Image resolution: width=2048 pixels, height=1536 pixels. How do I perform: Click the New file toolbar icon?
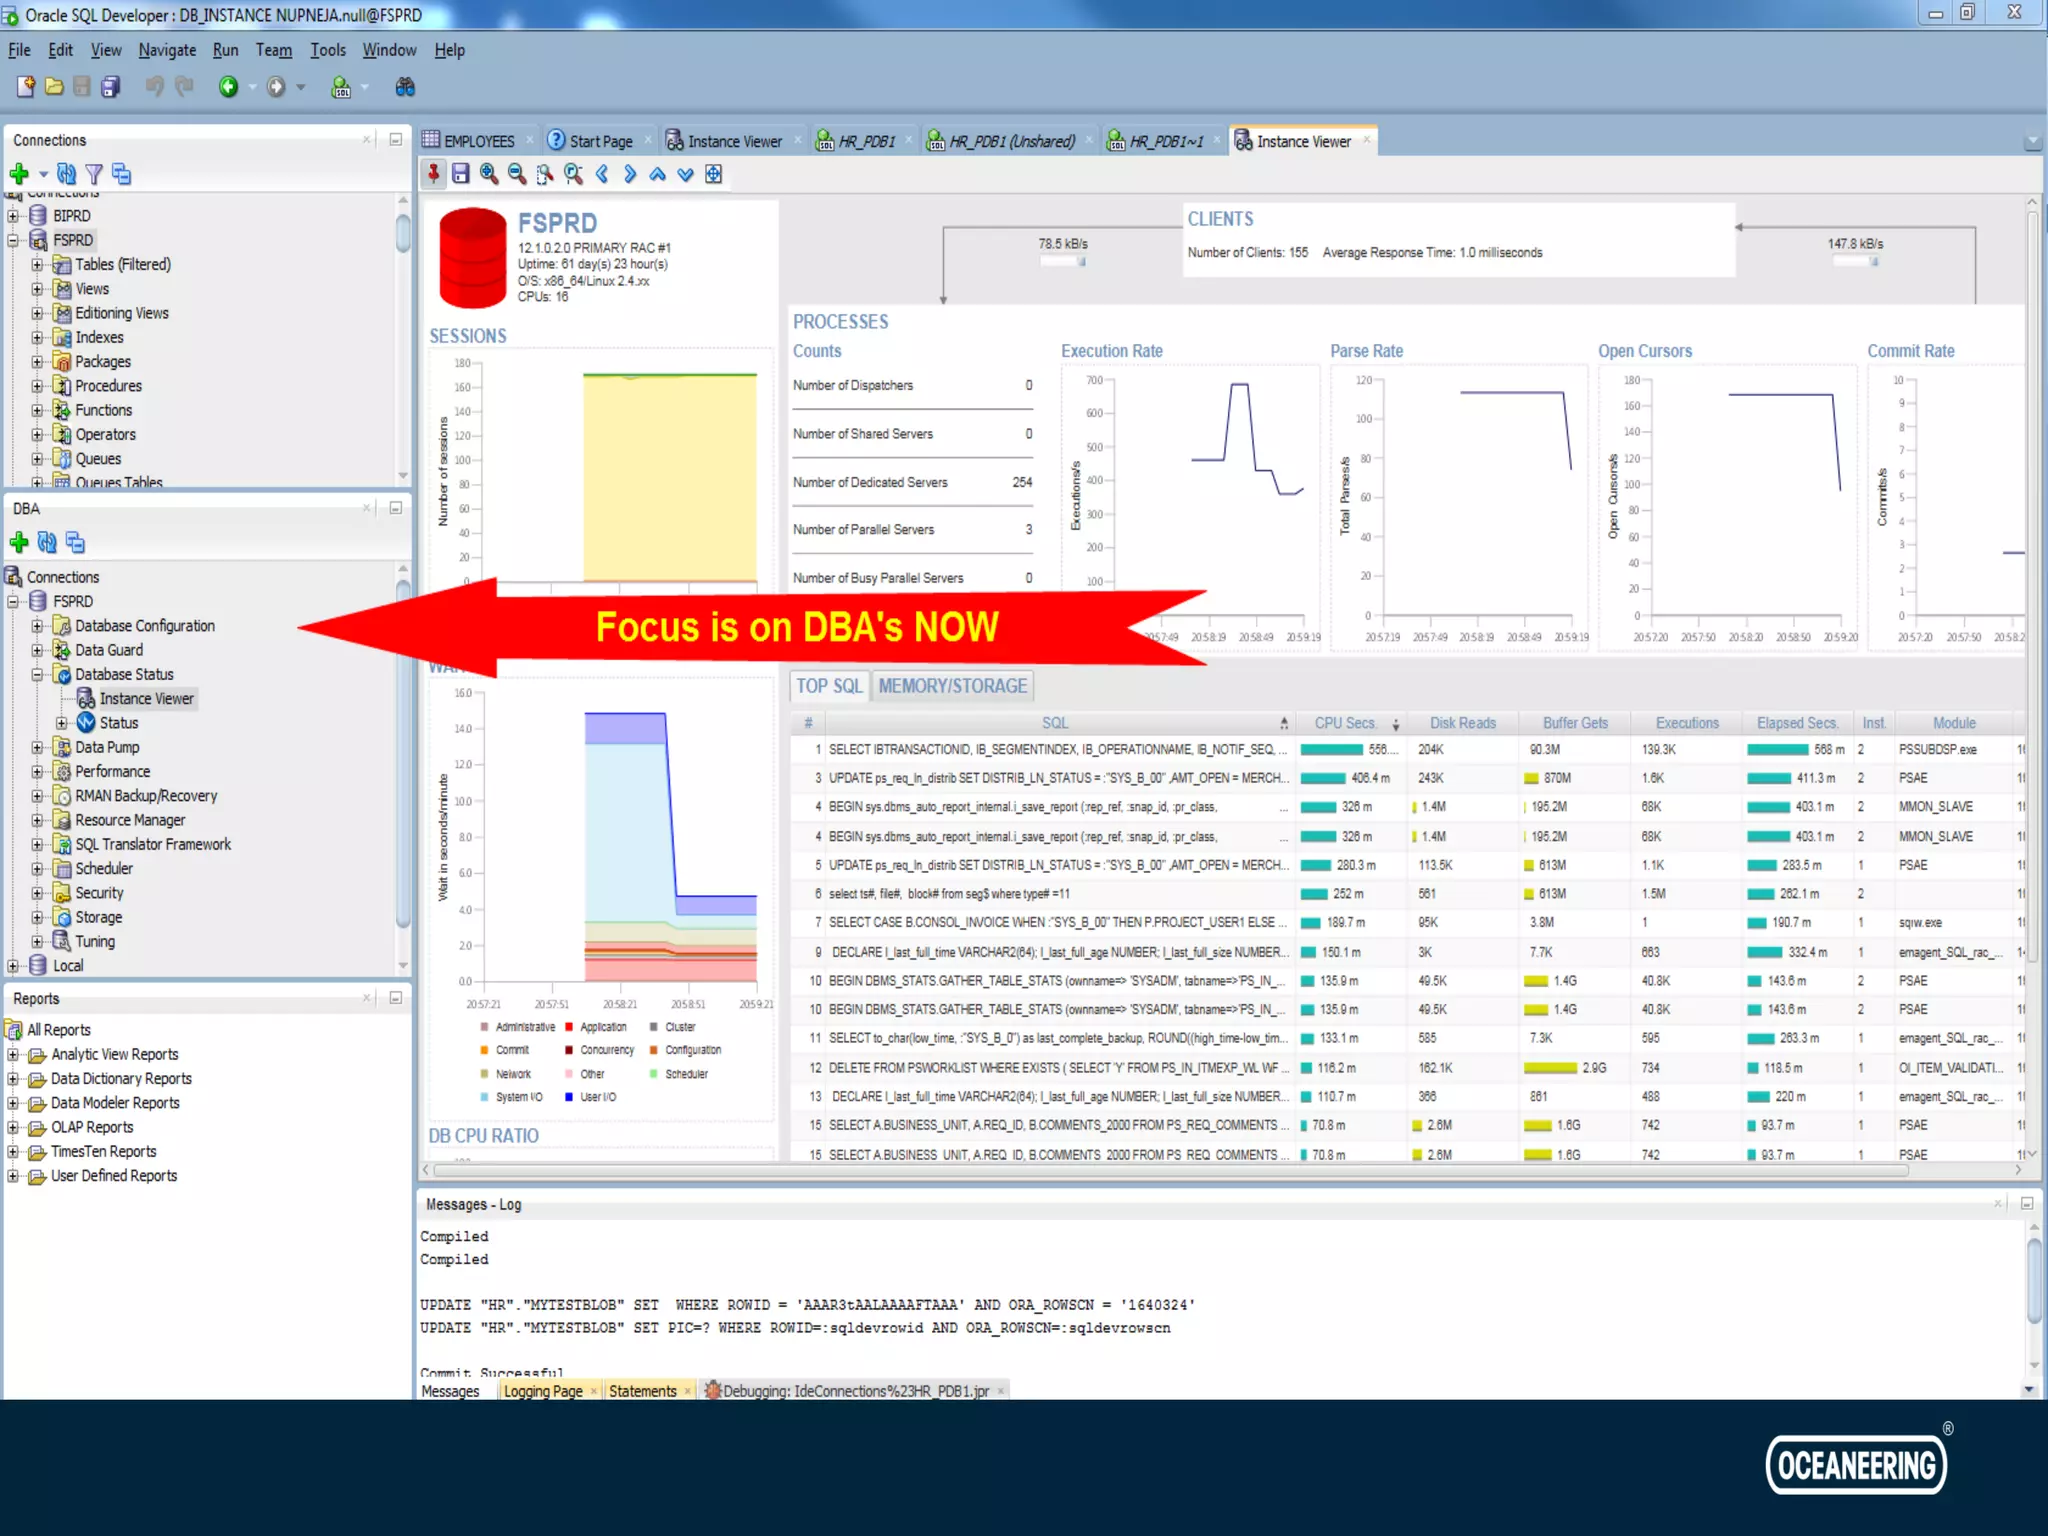click(x=25, y=87)
